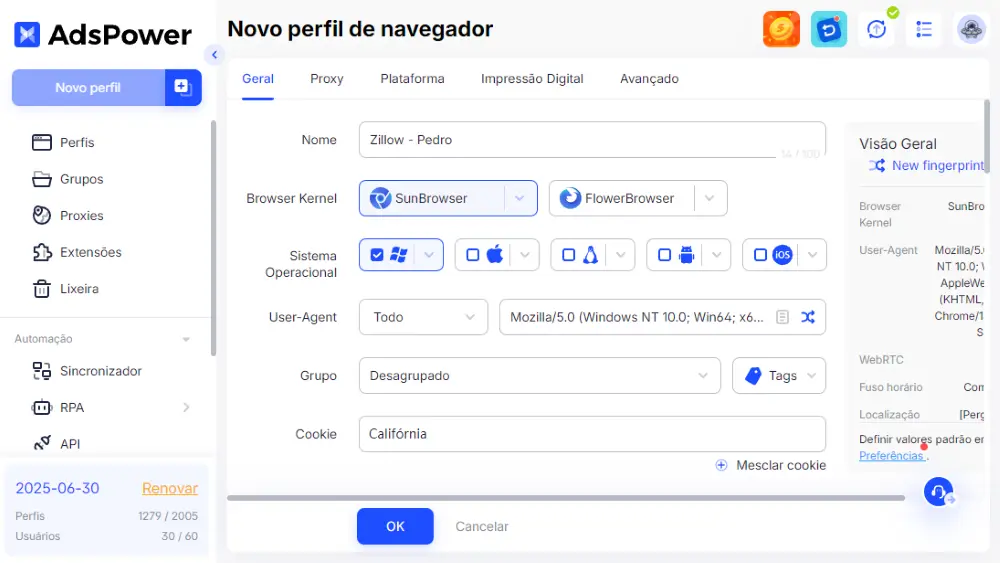Screen dimensions: 1000x563
Task: Enable the Linux penguin checkbox
Action: [568, 255]
